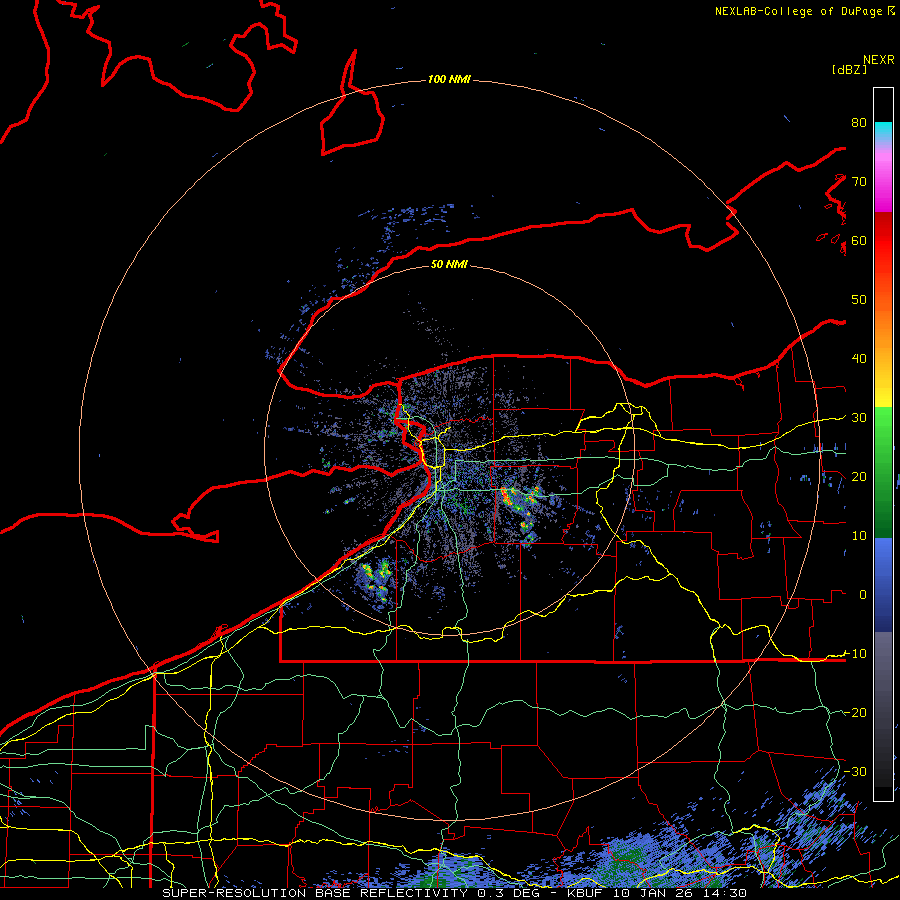Click the "NEXR" legend title
900x900 pixels.
878,60
